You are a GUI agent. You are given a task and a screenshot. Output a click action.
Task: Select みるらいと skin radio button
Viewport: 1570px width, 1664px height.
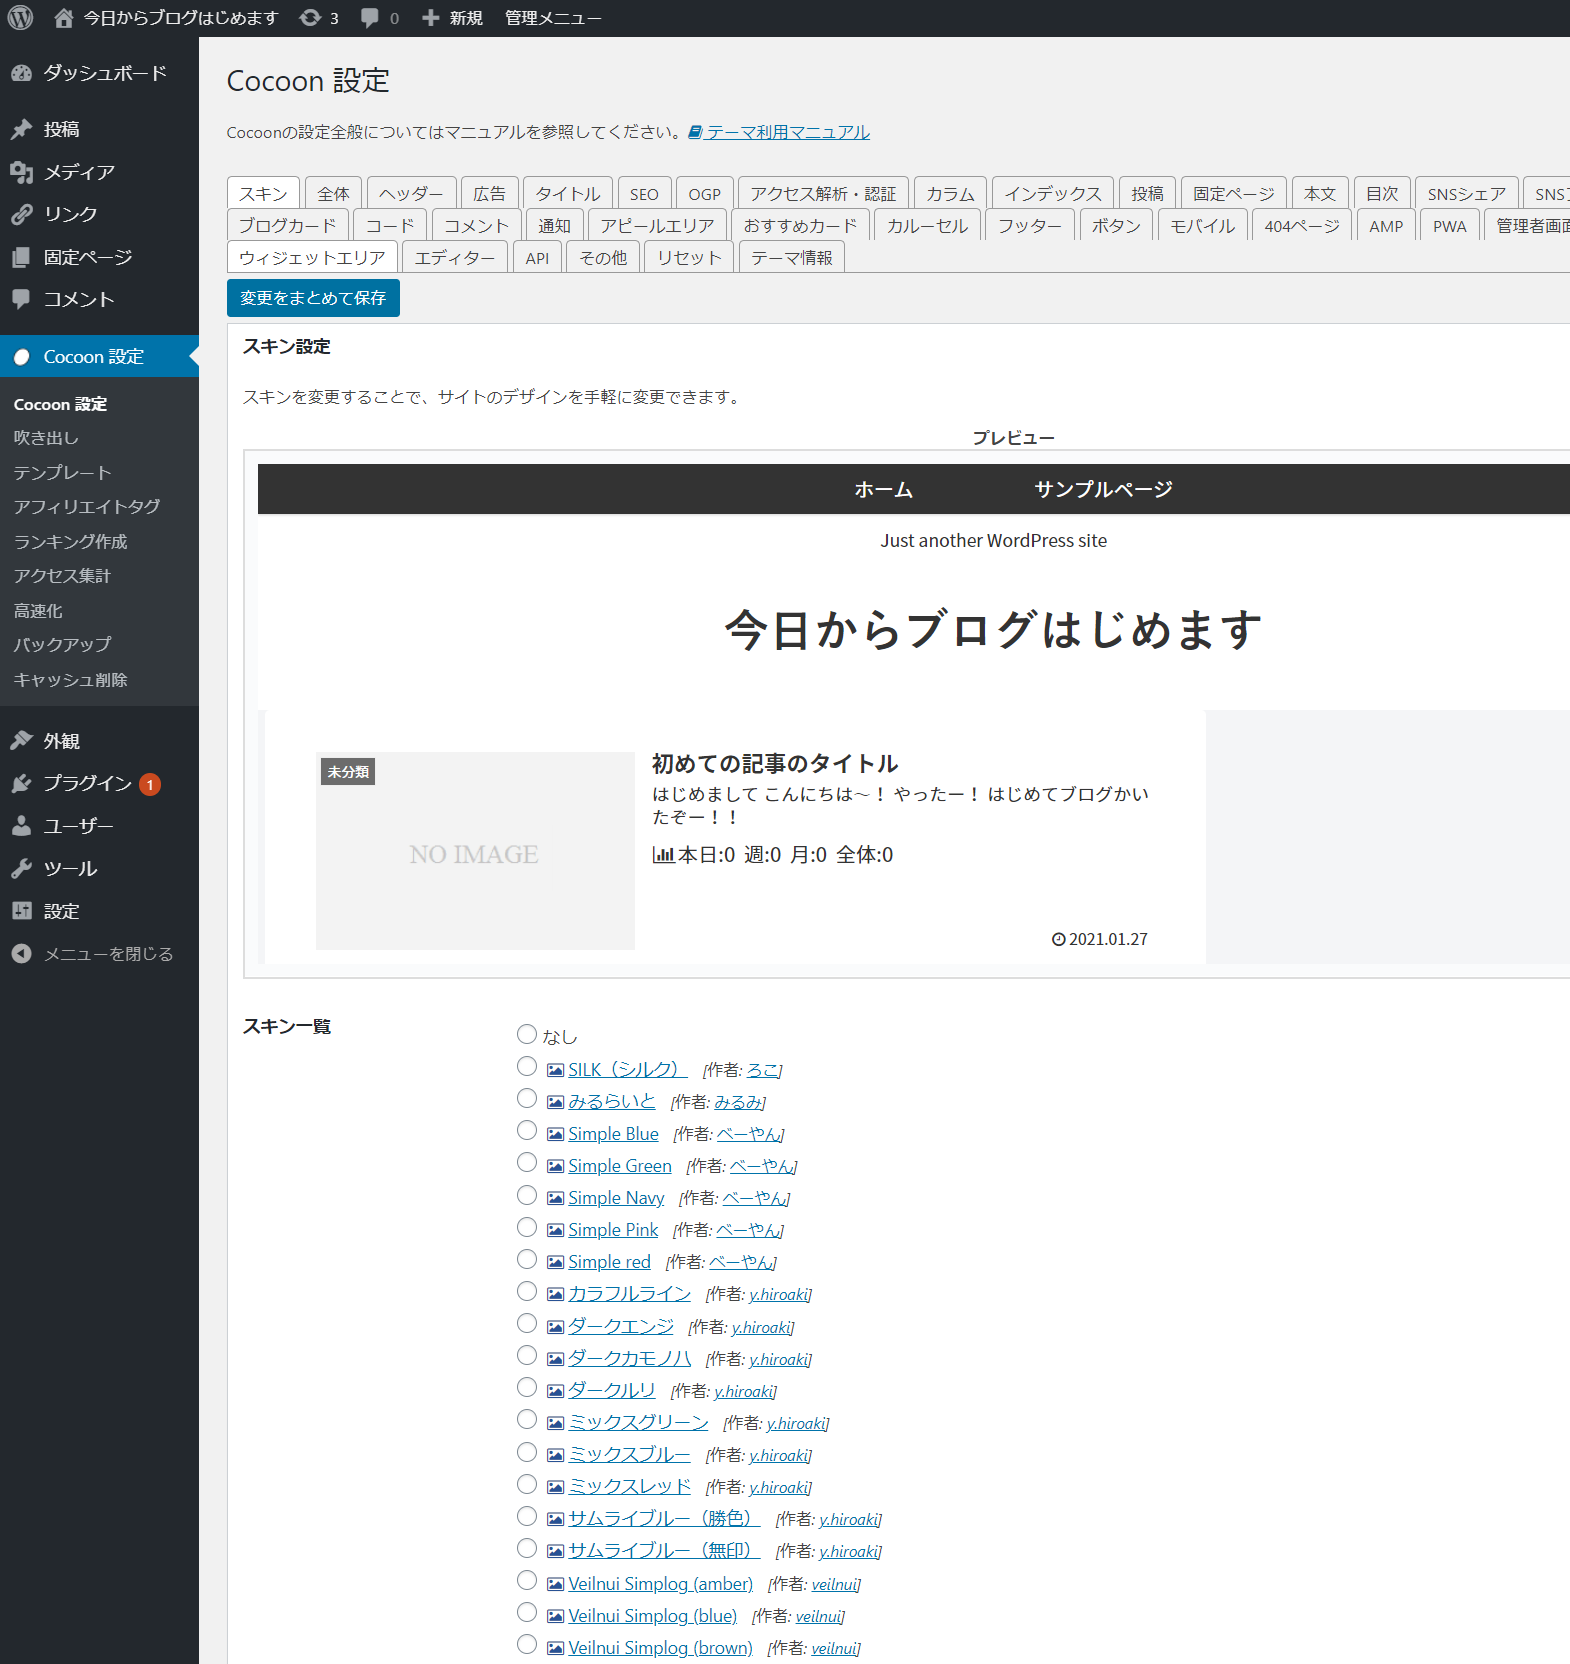point(527,1098)
